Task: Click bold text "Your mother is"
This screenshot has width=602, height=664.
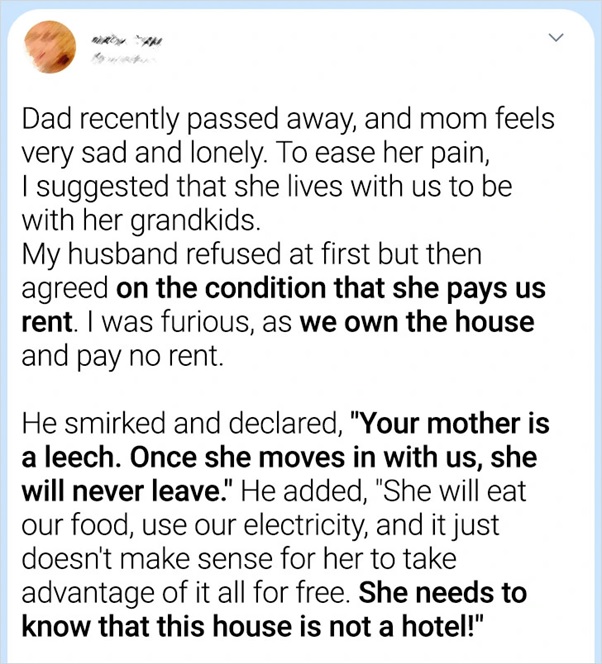Action: click(455, 425)
